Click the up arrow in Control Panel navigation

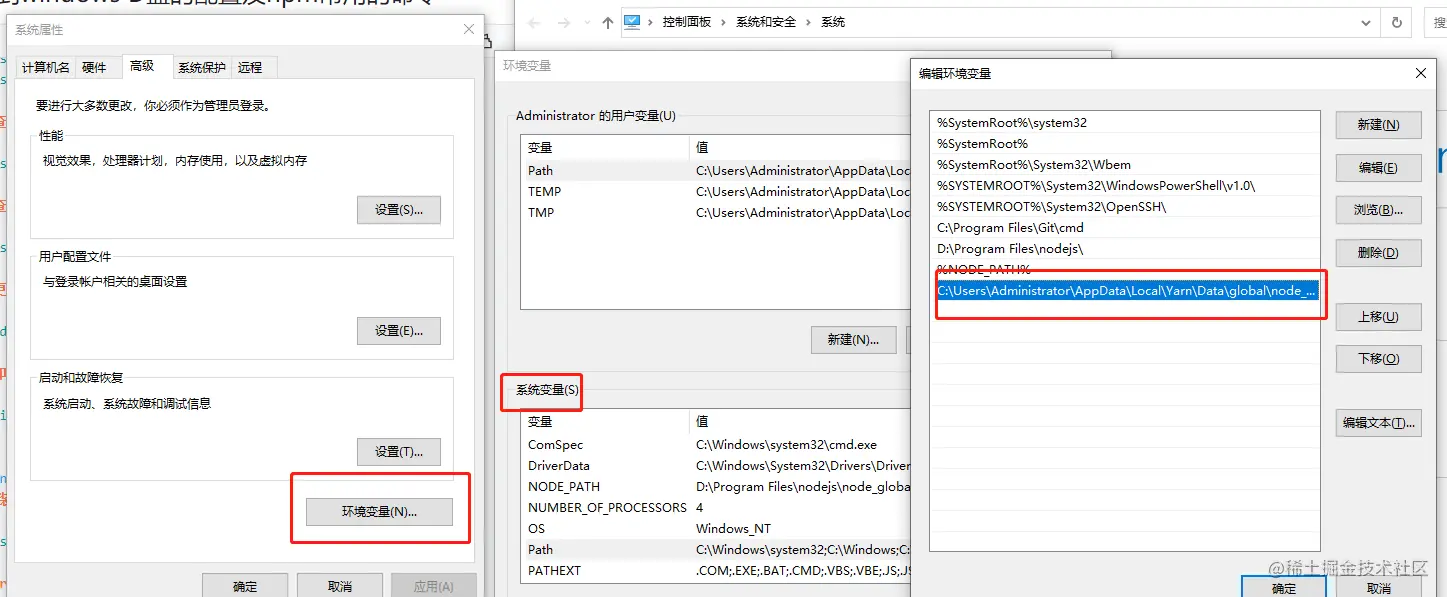(x=608, y=22)
